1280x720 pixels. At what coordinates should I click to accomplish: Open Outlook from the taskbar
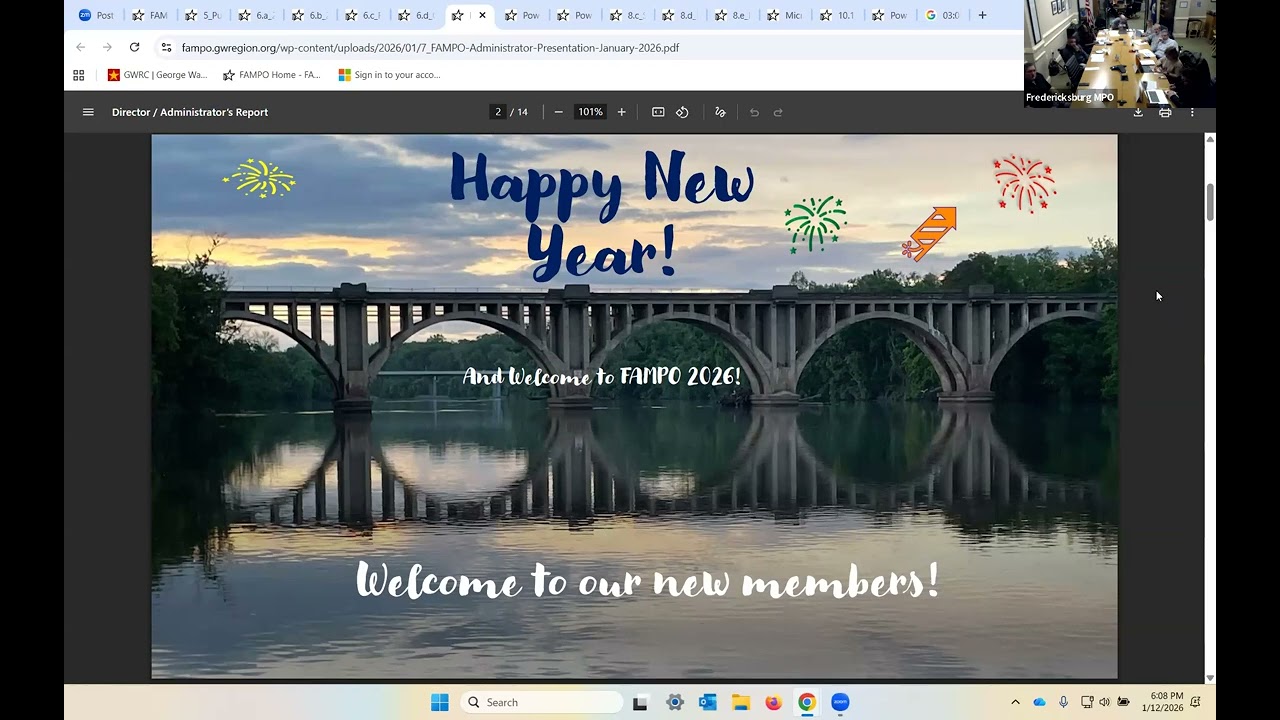coord(708,702)
